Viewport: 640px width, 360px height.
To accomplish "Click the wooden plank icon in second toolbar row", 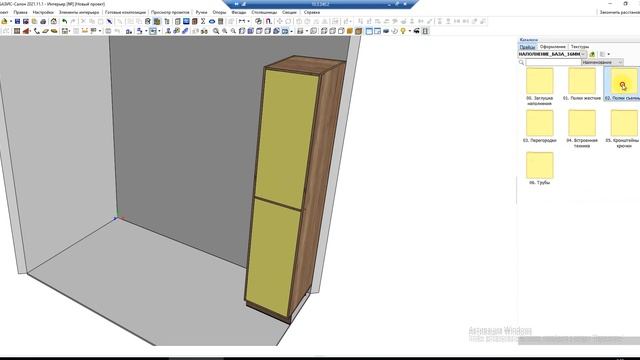I will [x=45, y=31].
